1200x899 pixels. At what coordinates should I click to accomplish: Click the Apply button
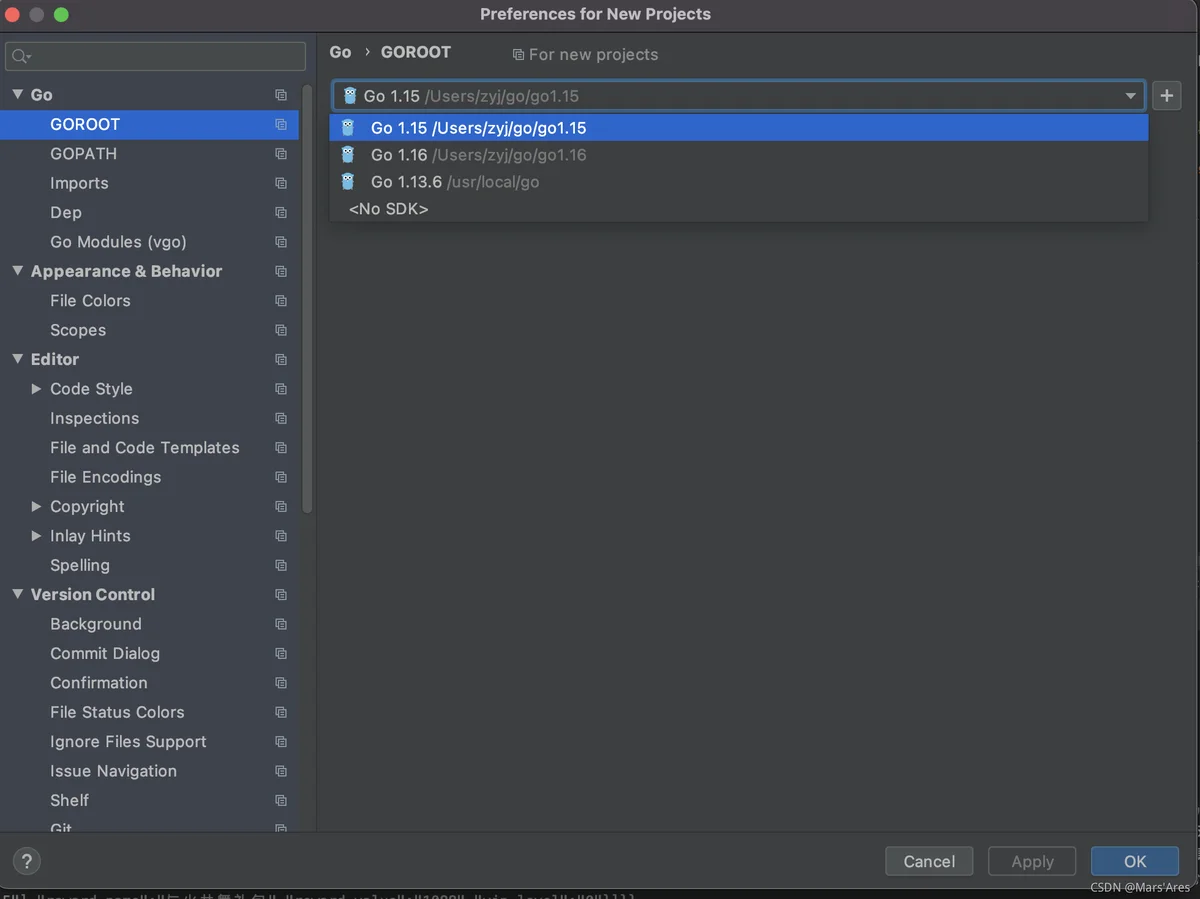[1032, 861]
